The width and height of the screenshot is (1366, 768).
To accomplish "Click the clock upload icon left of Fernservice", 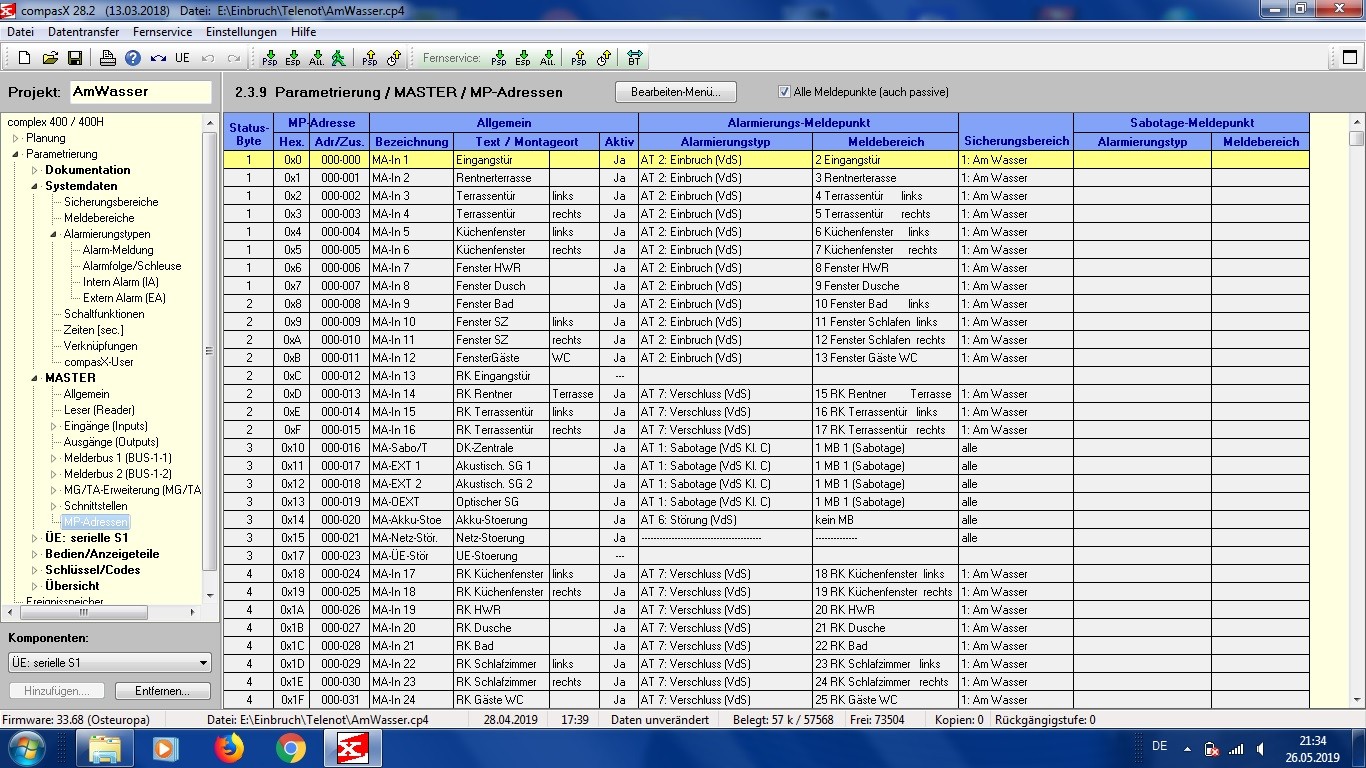I will (394, 58).
